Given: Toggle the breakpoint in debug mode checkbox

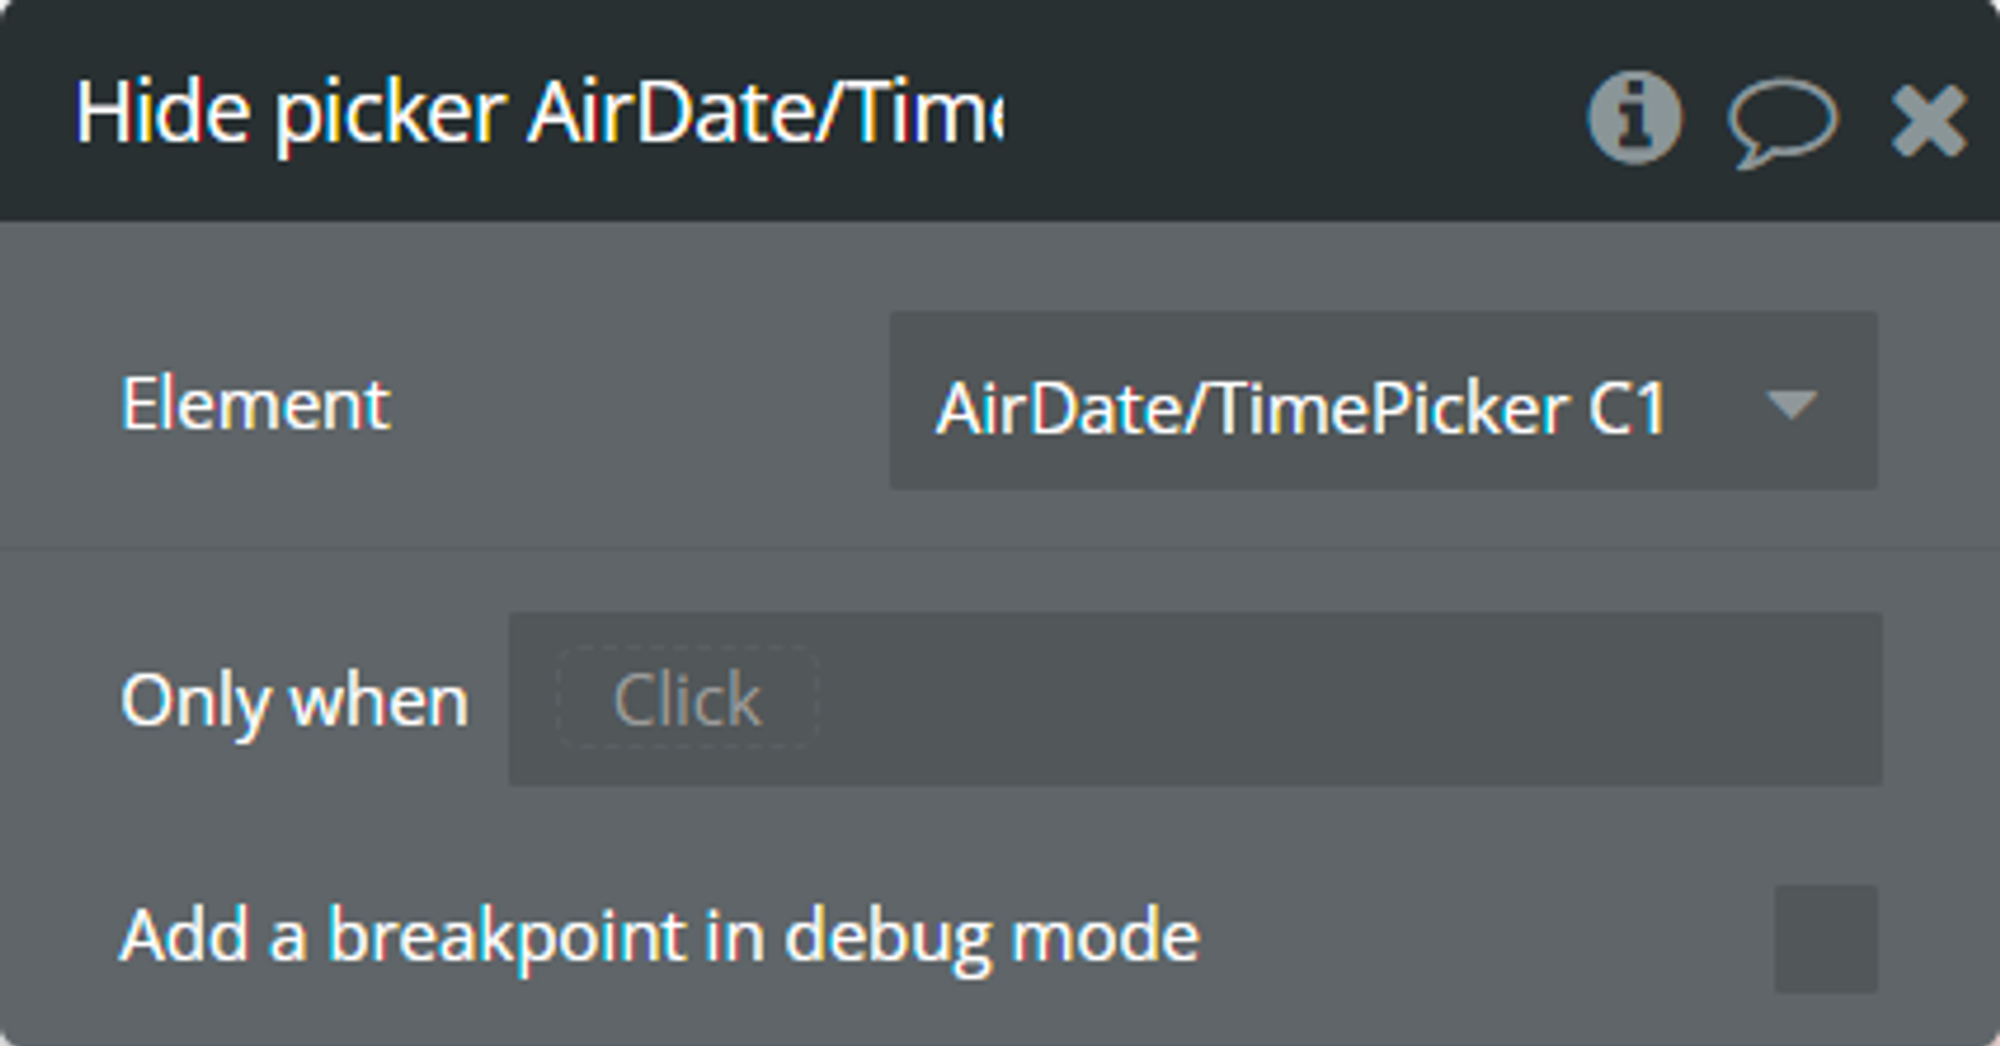Looking at the screenshot, I should point(1825,938).
